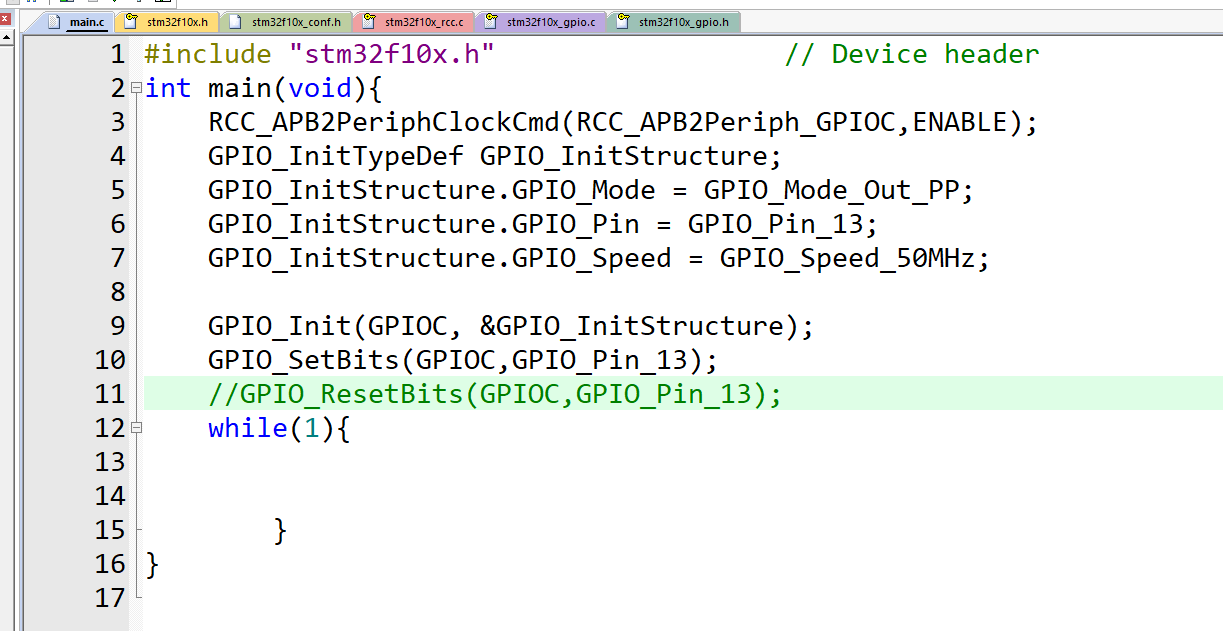
Task: Close the side panel with red X
Action: pyautogui.click(x=4, y=20)
